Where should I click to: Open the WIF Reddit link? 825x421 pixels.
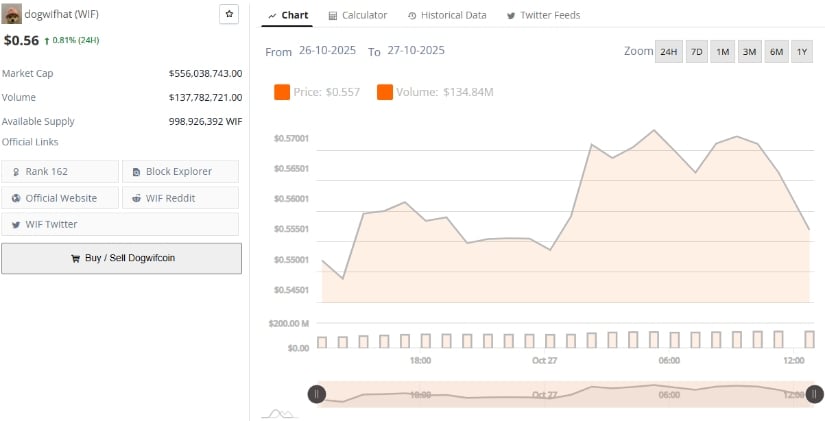(x=180, y=198)
